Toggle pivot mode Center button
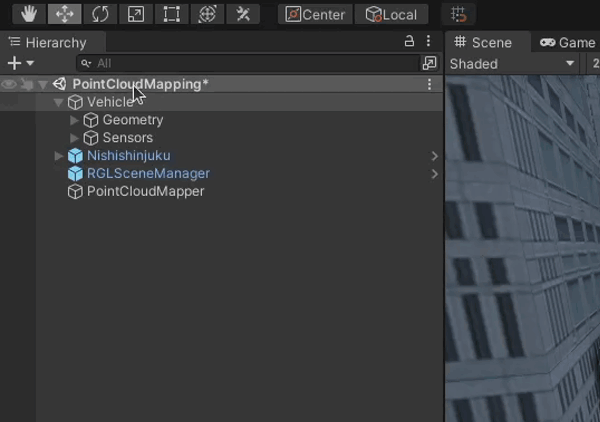This screenshot has width=600, height=422. pos(315,14)
